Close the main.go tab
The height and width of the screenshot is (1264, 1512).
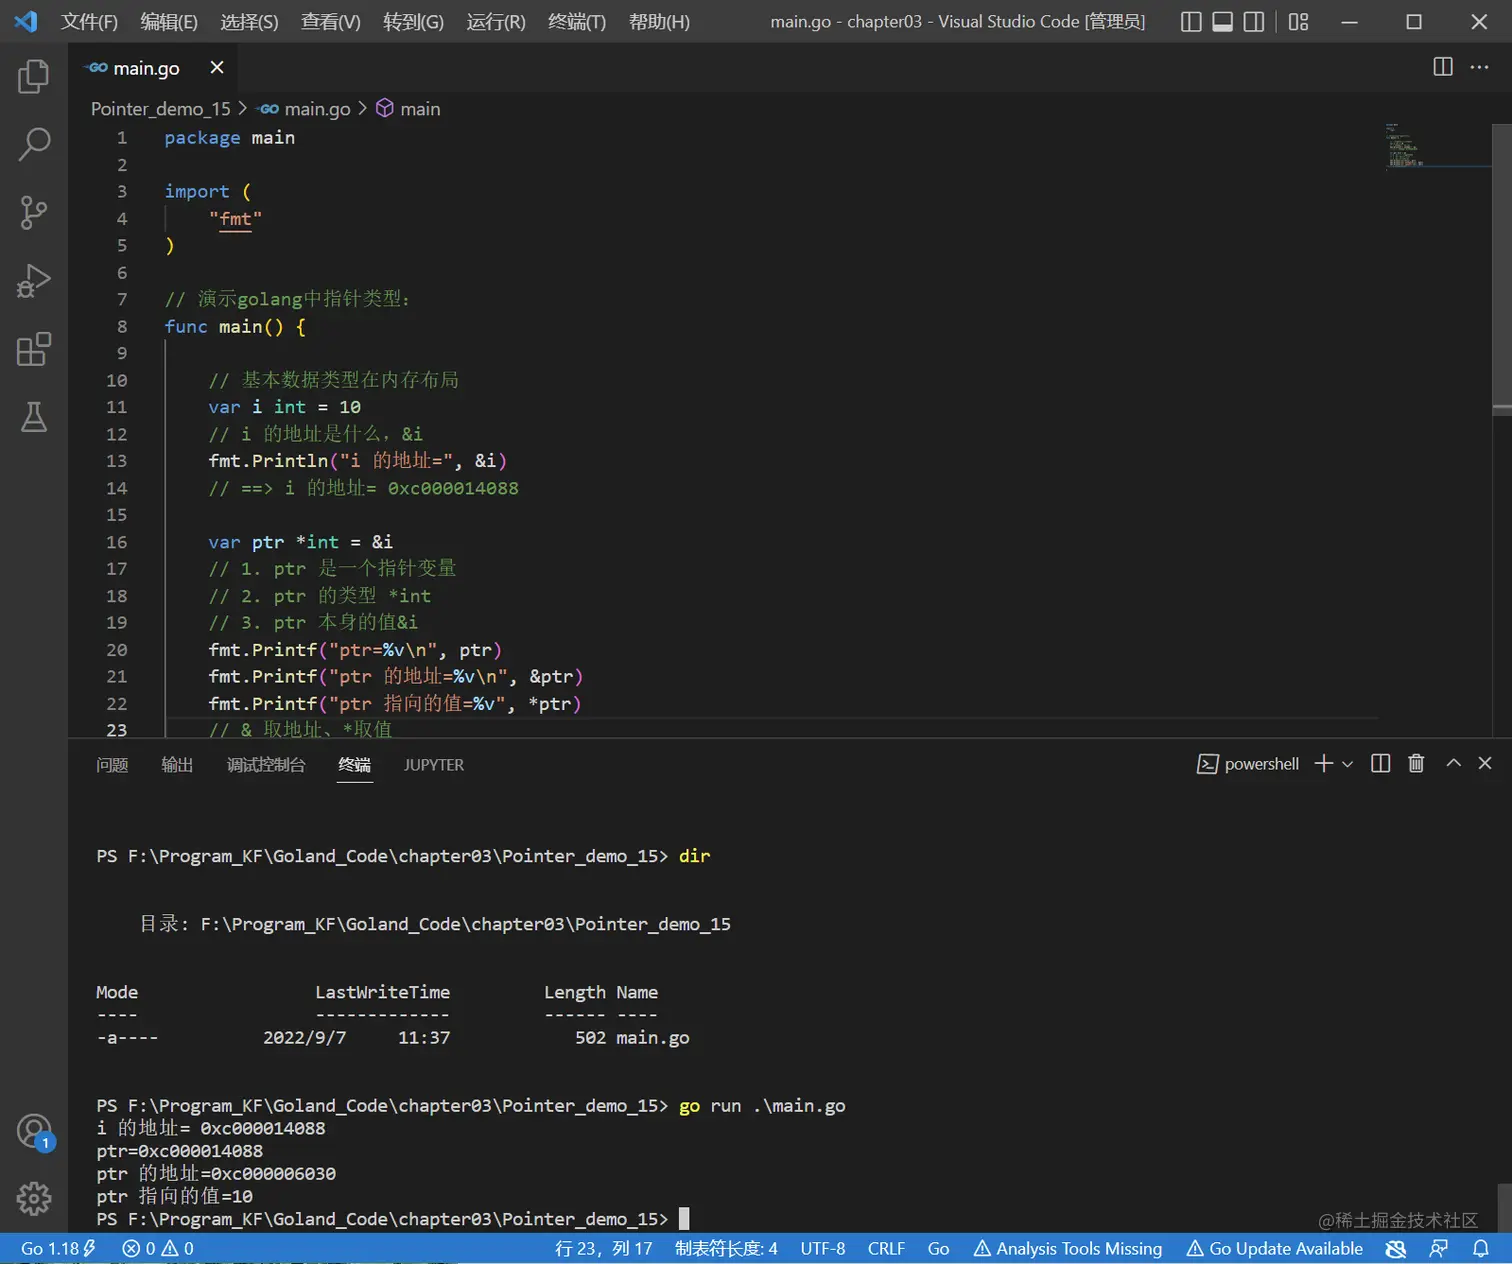tap(217, 67)
